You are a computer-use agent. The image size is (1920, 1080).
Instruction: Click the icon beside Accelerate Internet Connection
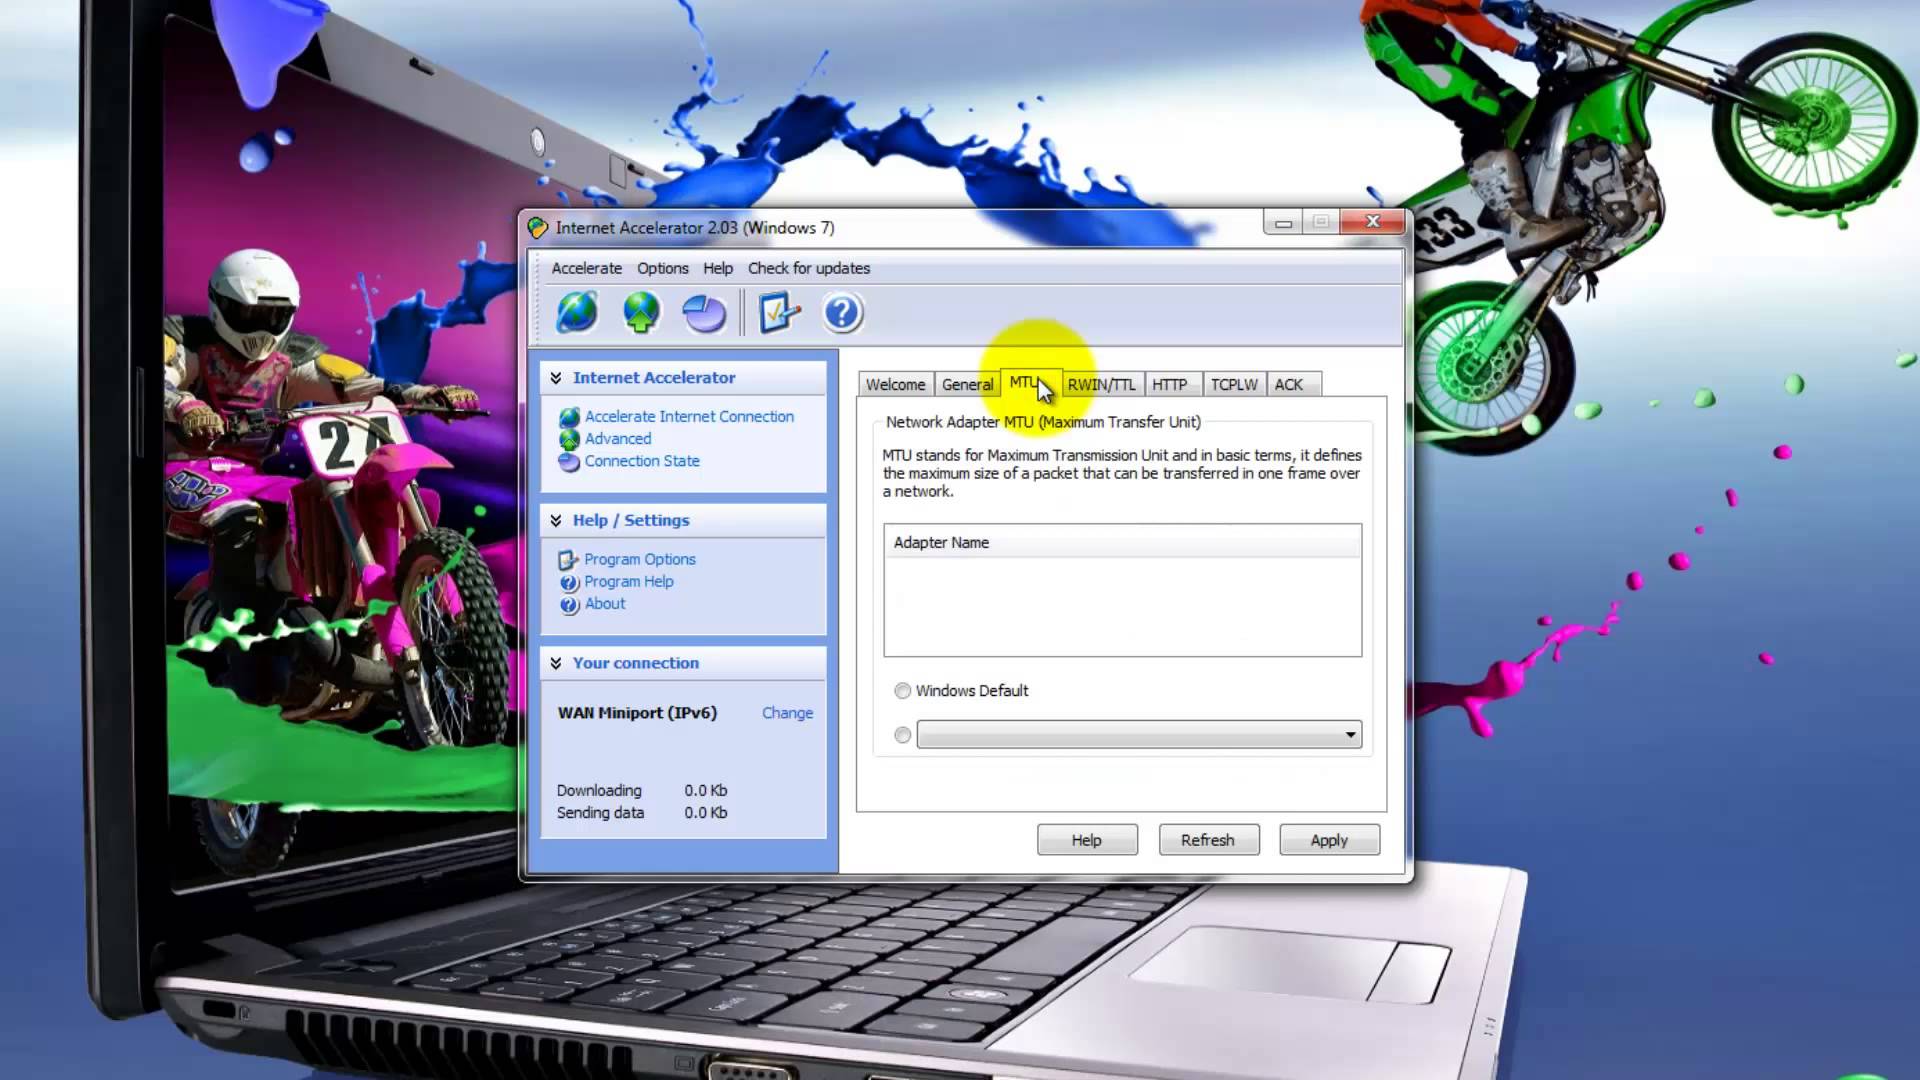tap(569, 417)
